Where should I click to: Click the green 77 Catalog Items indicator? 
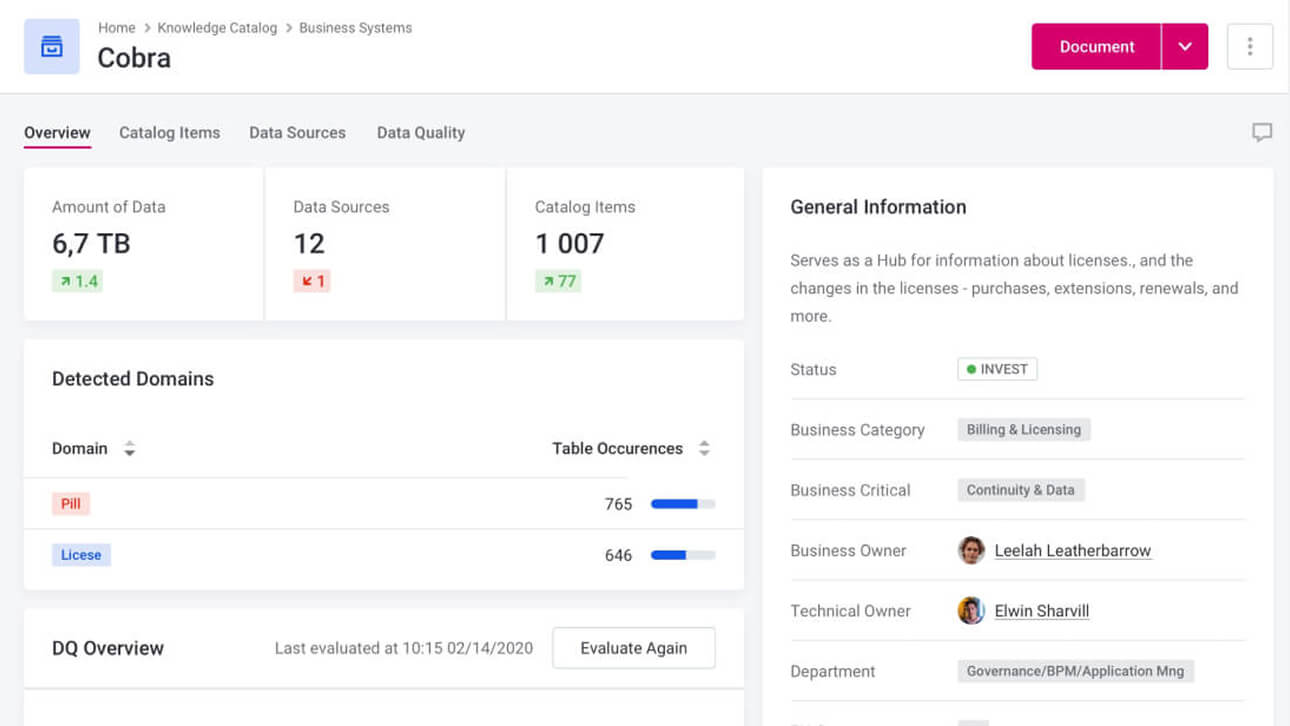558,281
